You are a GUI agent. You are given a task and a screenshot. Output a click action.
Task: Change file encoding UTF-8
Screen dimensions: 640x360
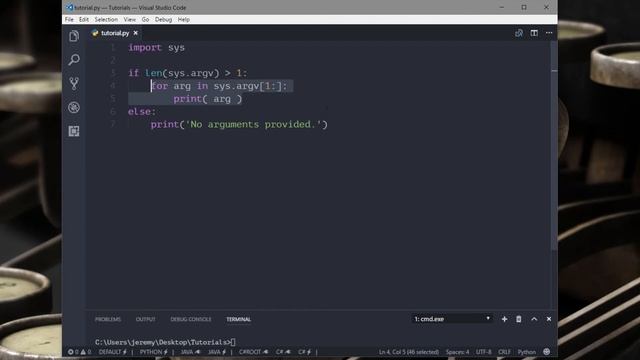click(484, 352)
